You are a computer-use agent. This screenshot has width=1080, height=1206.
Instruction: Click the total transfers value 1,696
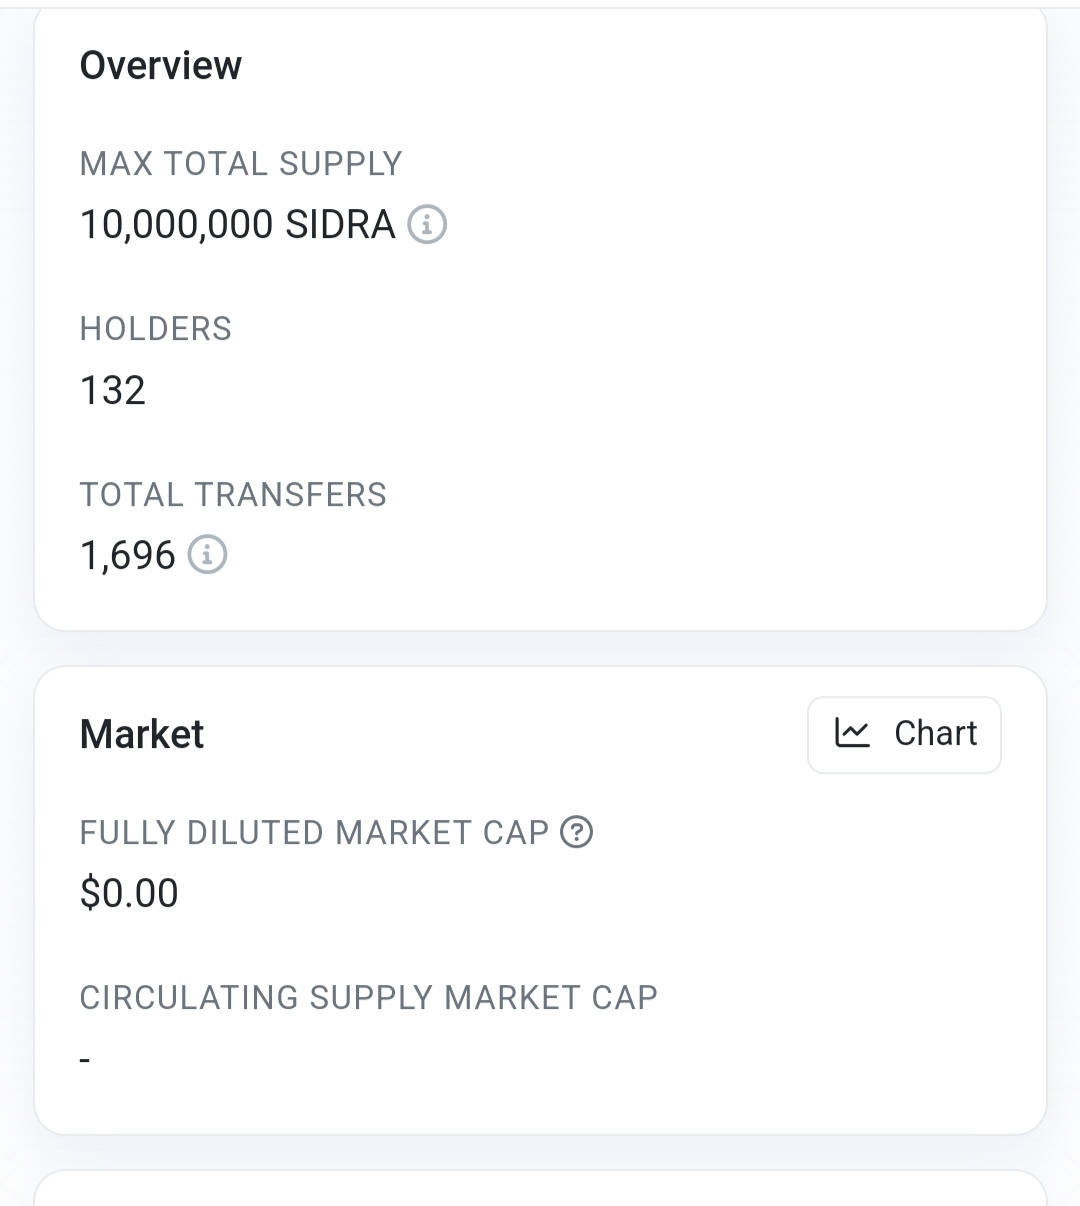coord(128,555)
